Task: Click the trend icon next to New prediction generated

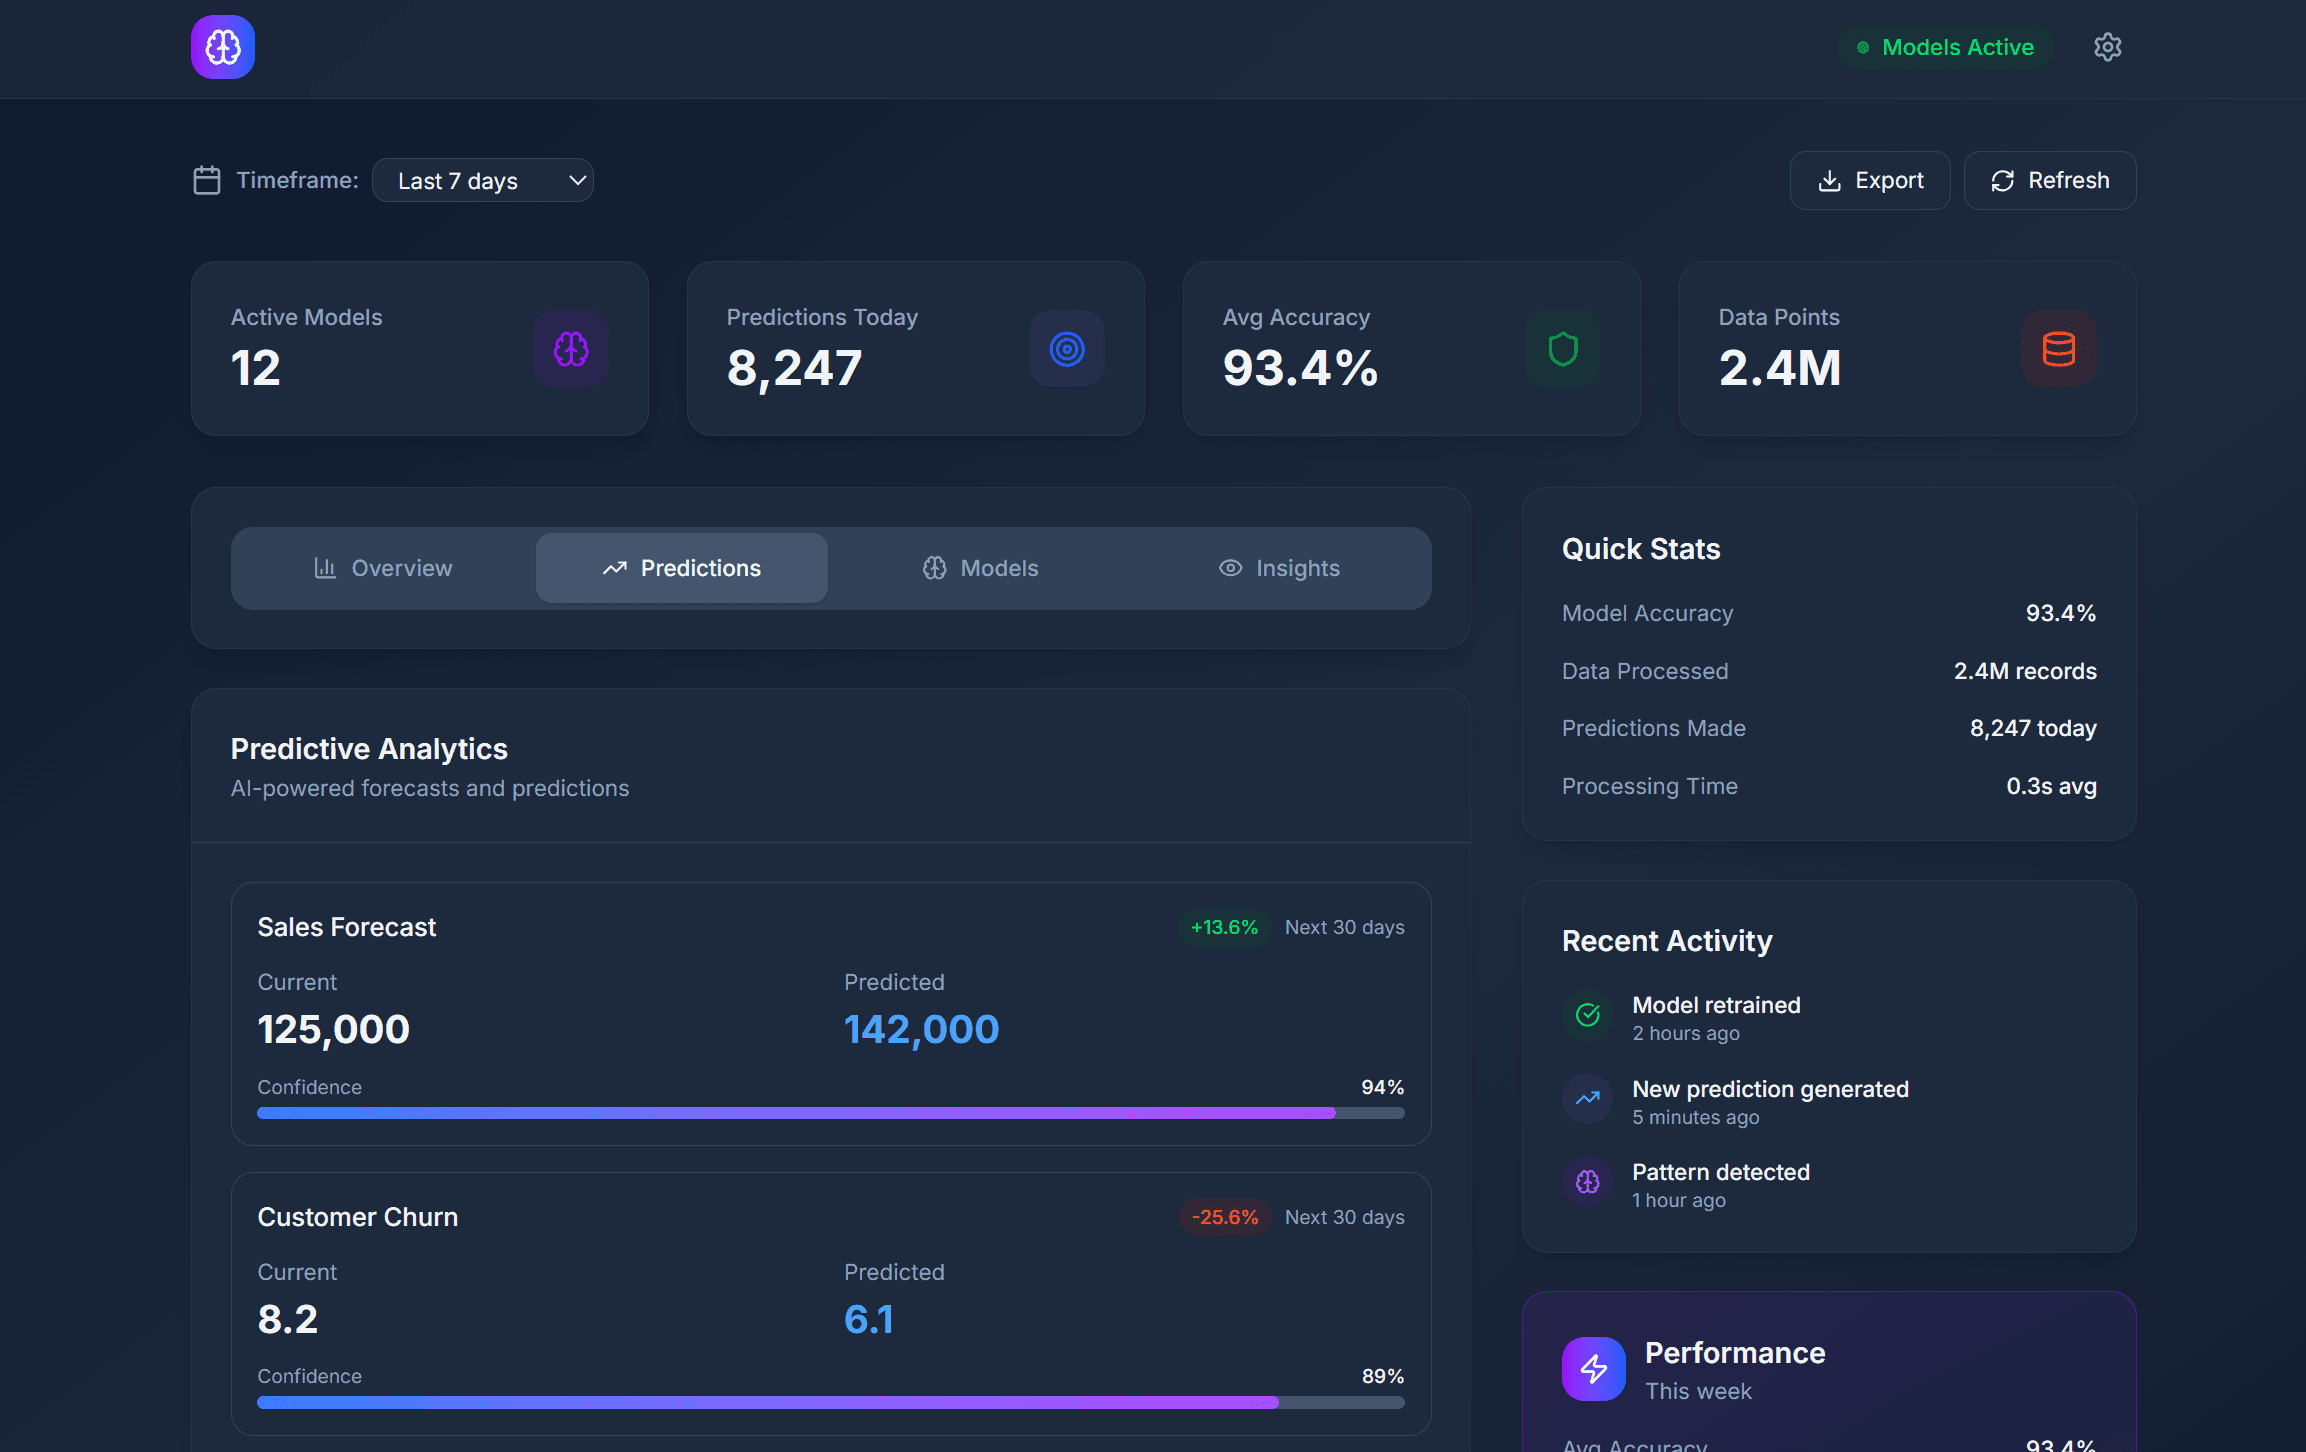Action: tap(1588, 1099)
